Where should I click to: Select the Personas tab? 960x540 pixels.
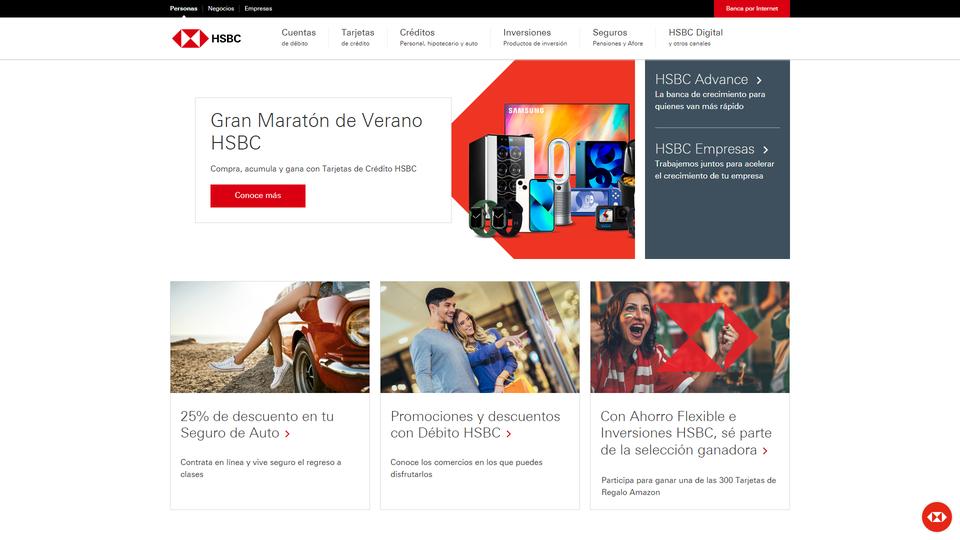tap(184, 9)
